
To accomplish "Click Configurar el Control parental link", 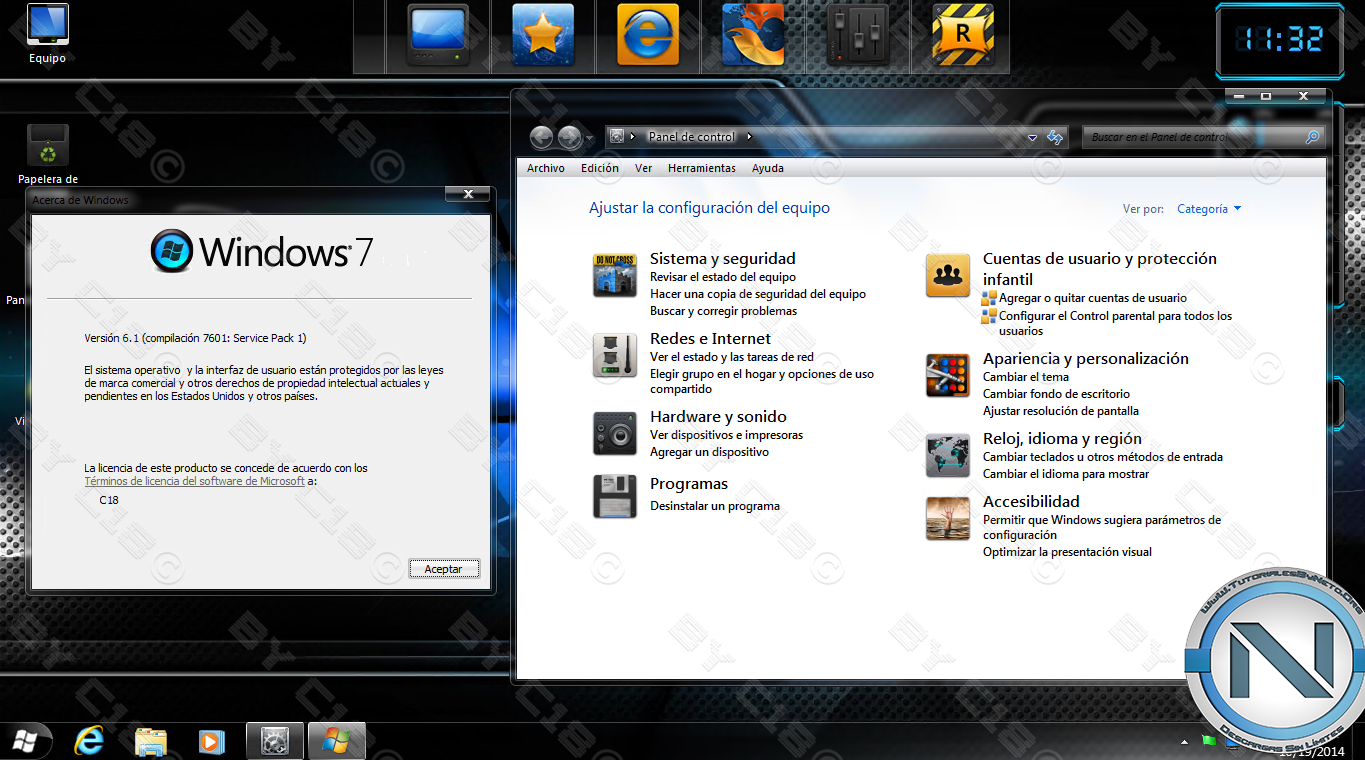I will (1115, 323).
